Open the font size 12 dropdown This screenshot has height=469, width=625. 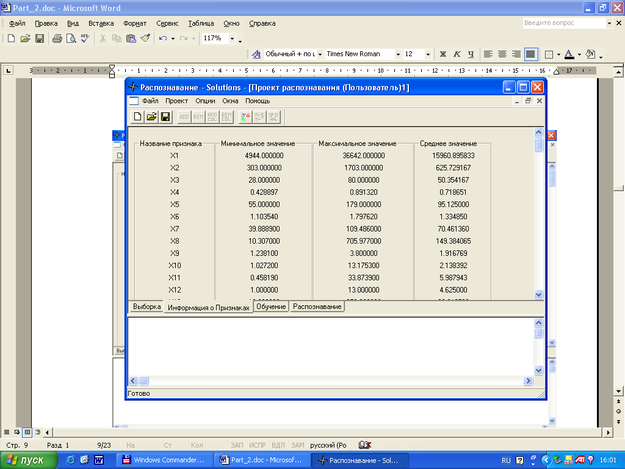429,54
